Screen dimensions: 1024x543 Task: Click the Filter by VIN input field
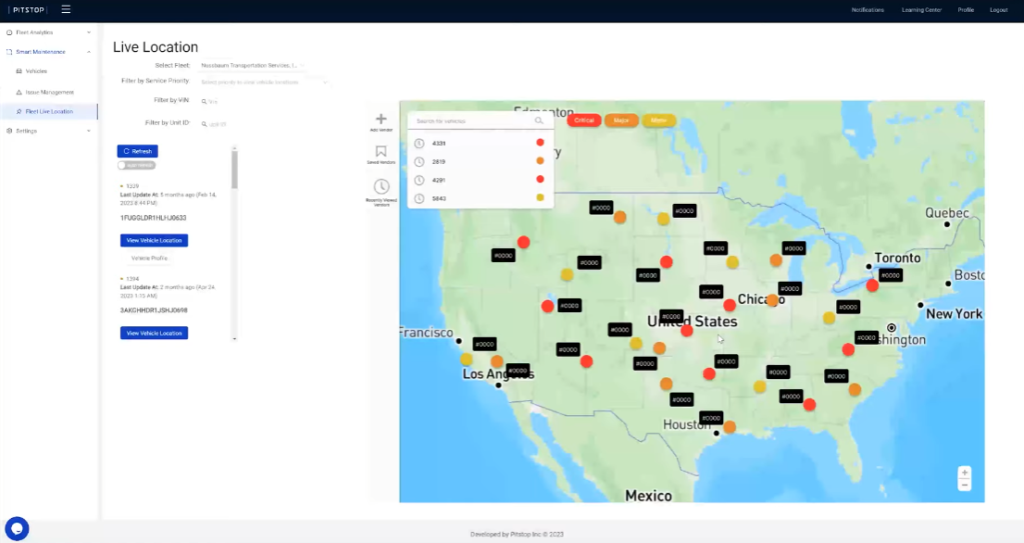coord(250,101)
